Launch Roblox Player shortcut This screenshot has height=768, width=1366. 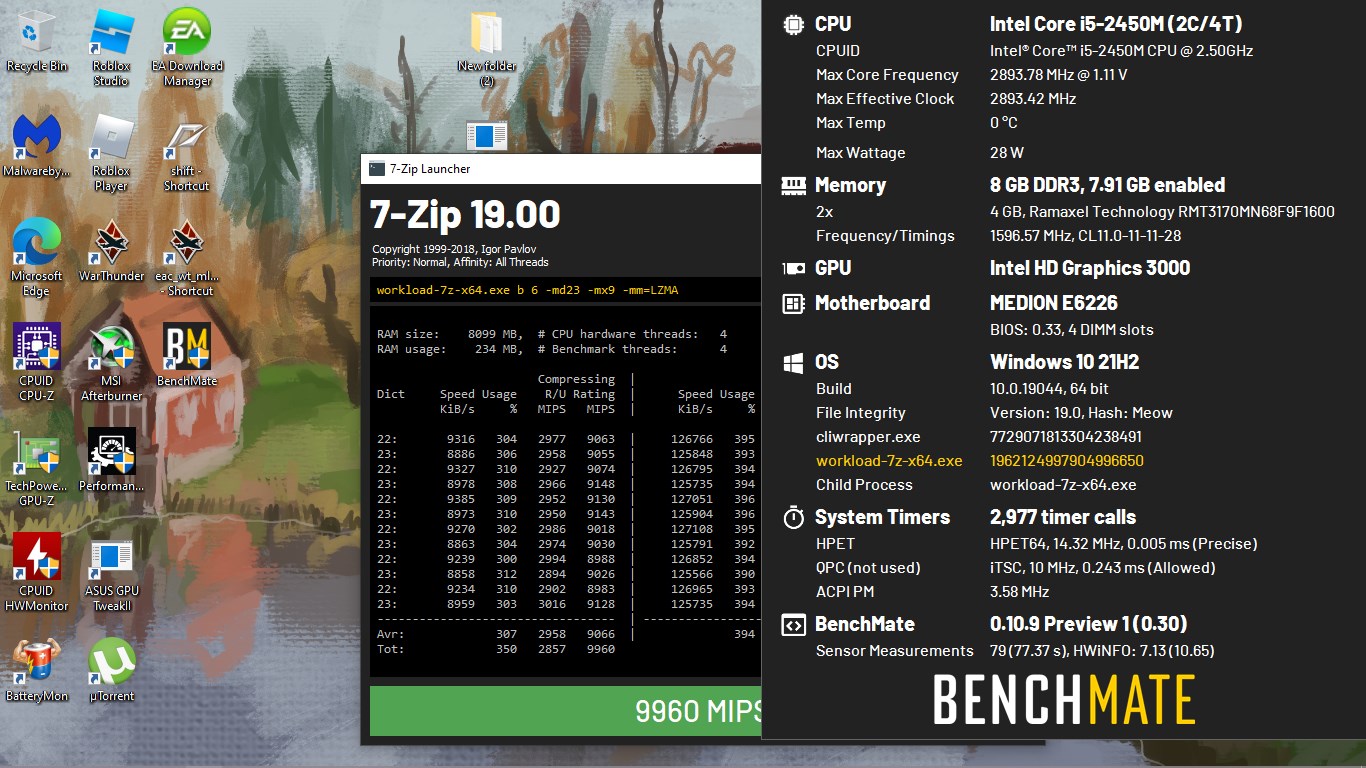[111, 152]
